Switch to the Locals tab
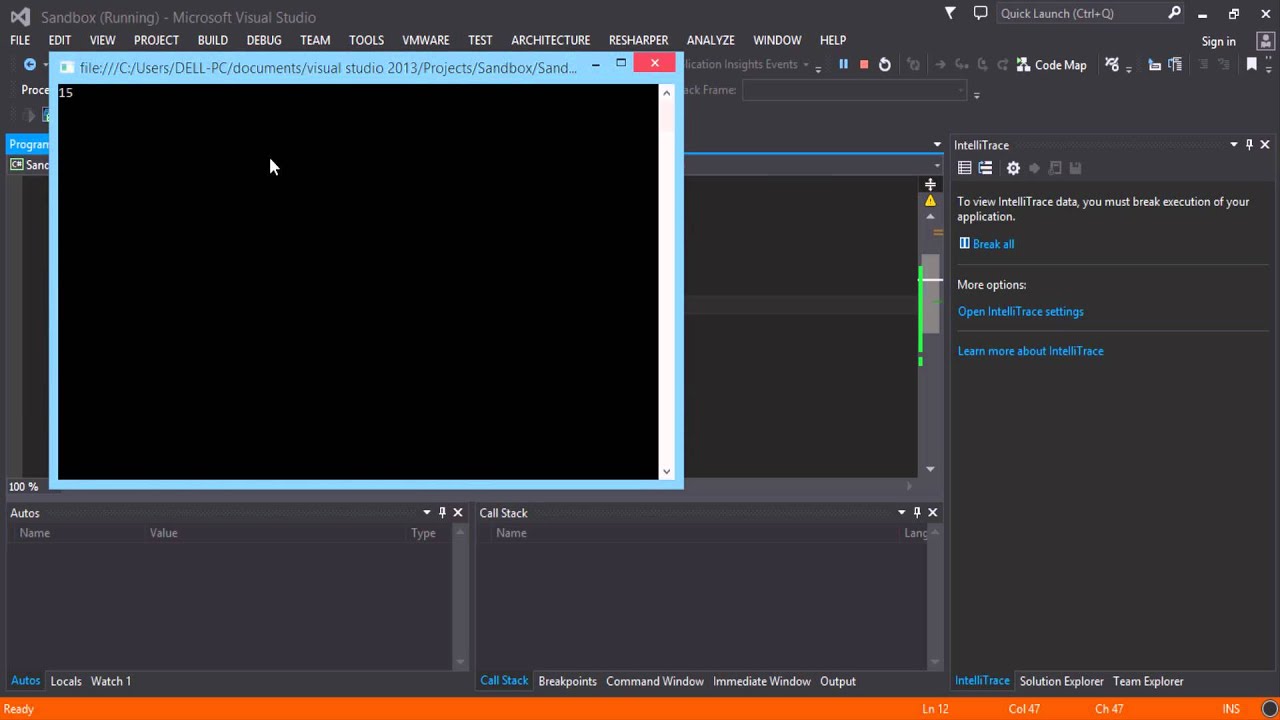 pos(66,681)
